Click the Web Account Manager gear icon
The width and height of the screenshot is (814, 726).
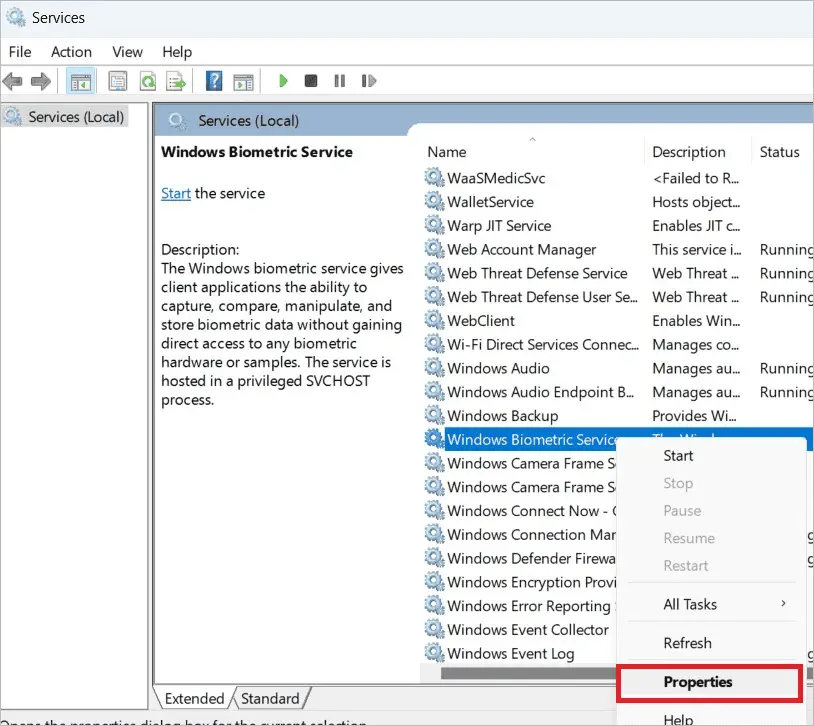point(434,249)
